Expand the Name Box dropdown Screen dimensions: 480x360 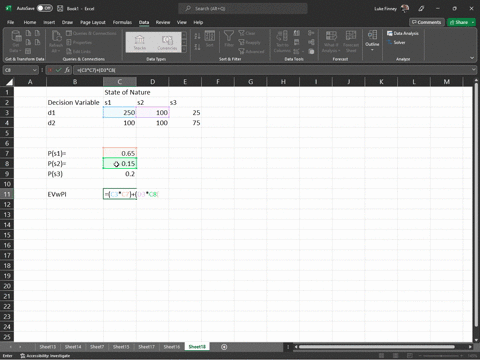coord(34,70)
